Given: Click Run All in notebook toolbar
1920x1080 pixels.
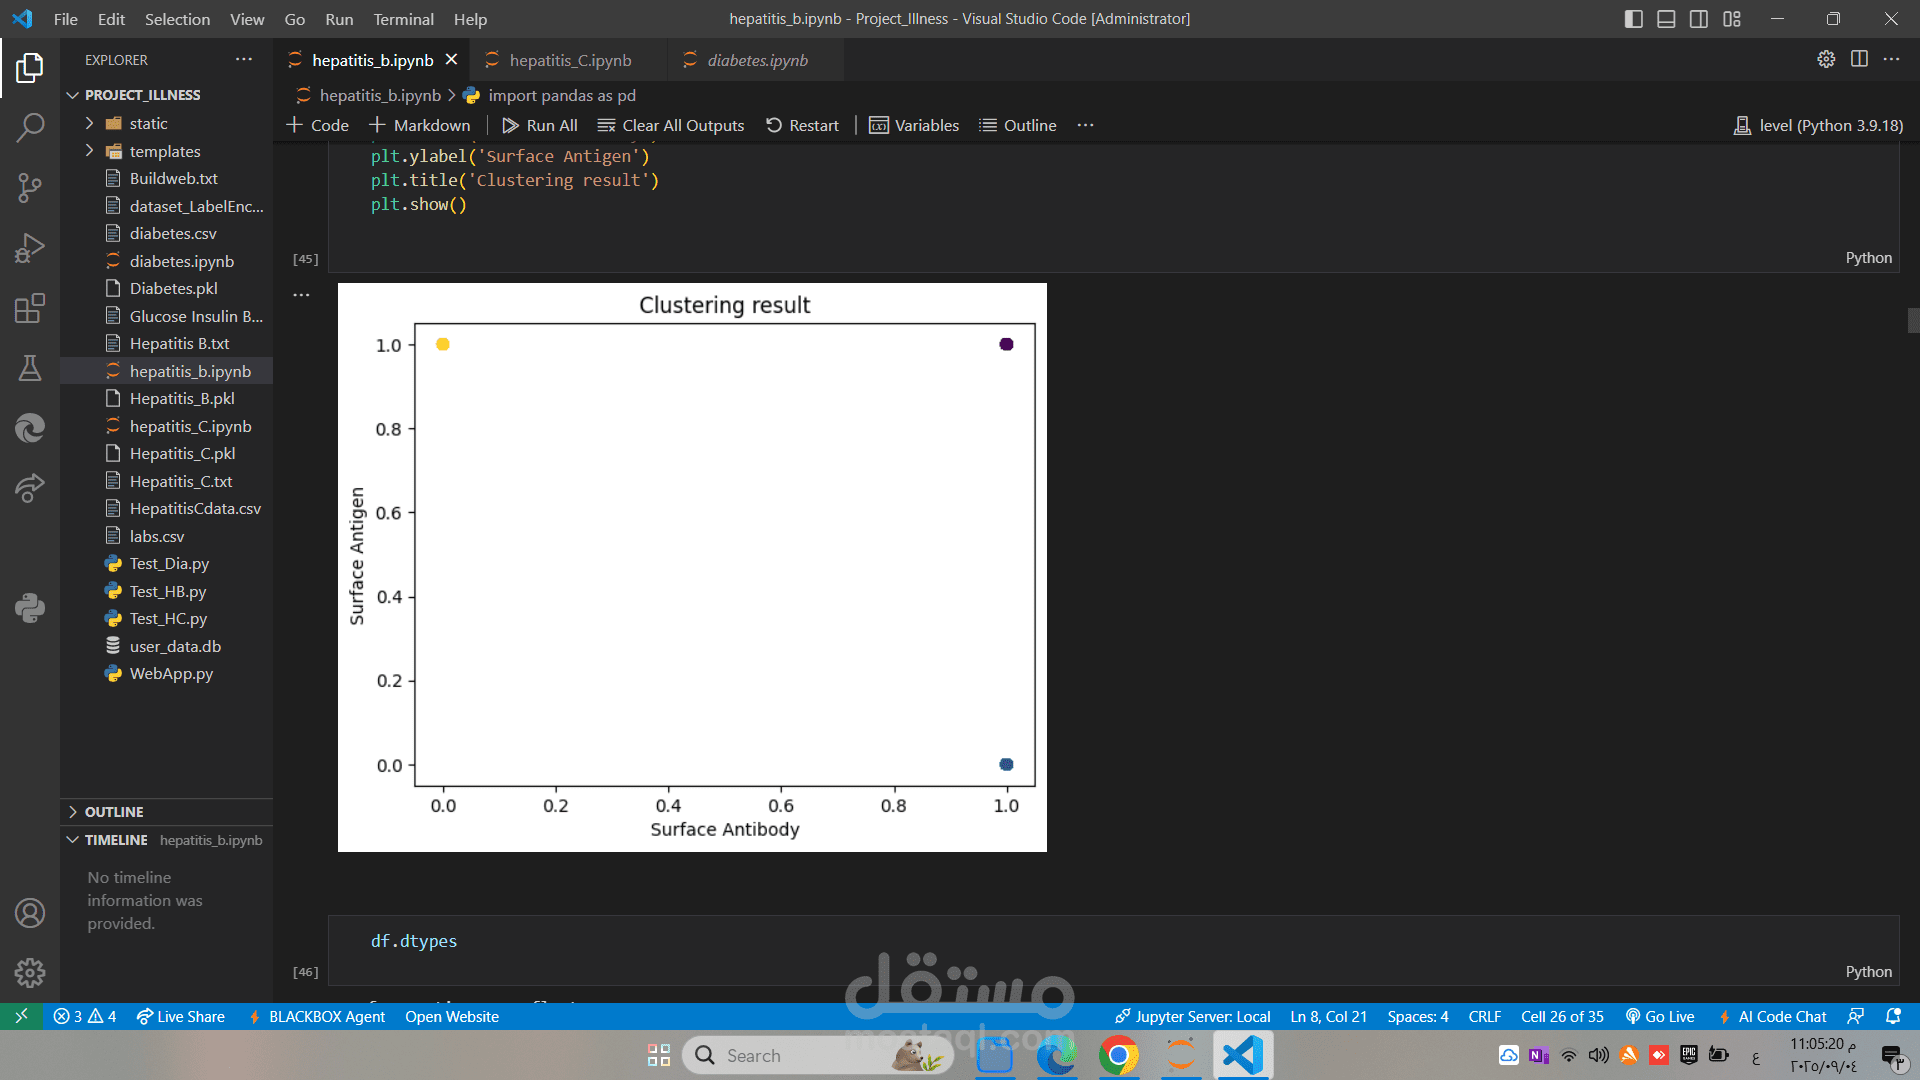Looking at the screenshot, I should (540, 125).
